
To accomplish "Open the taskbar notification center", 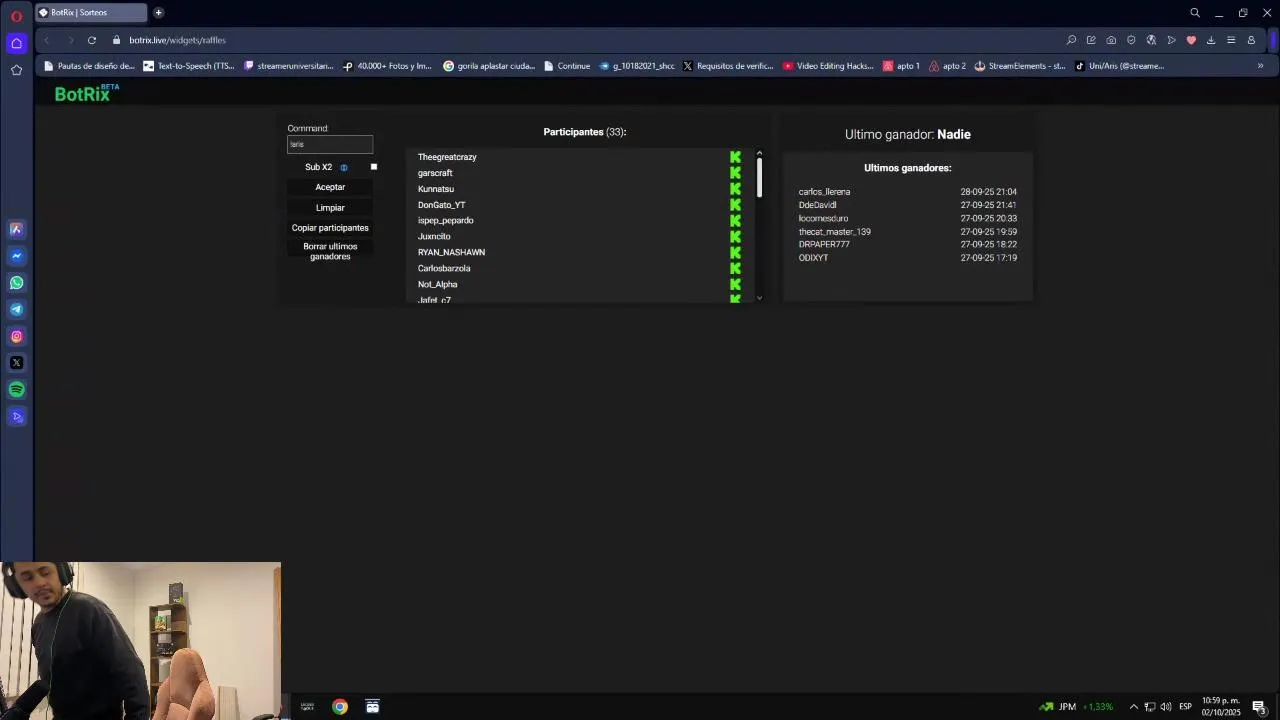I will (1259, 707).
